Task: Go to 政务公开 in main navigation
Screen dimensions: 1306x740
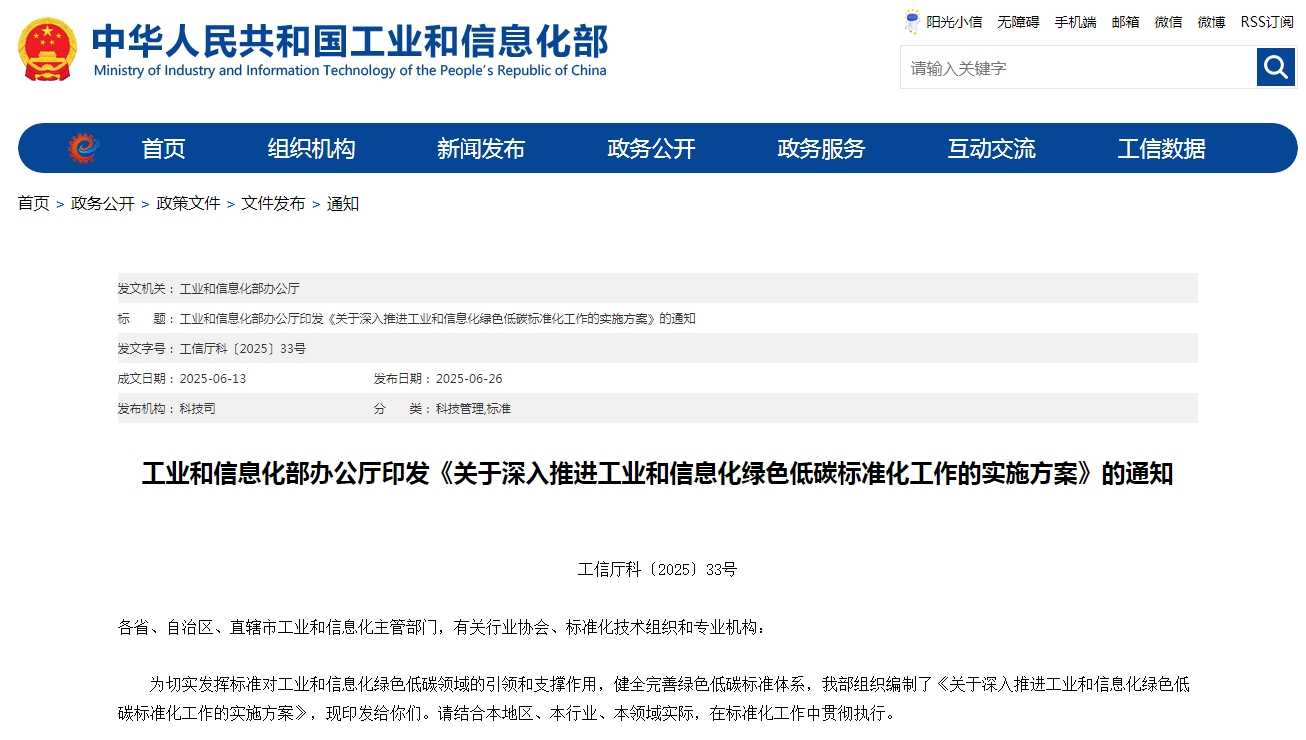Action: coord(651,149)
